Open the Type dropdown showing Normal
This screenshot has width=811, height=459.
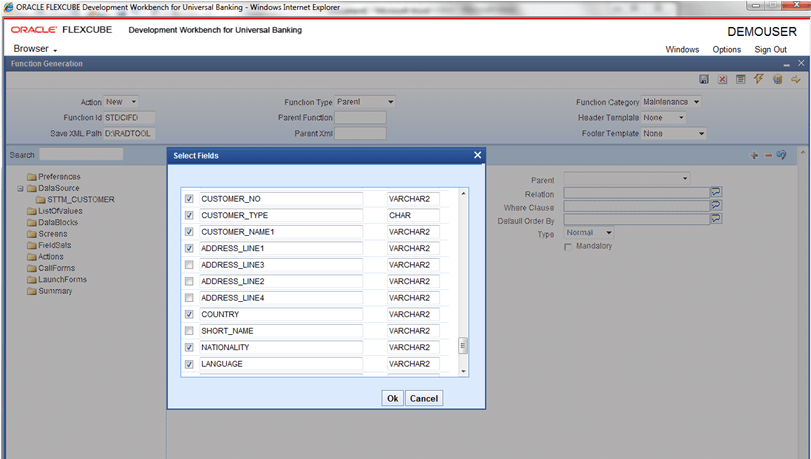click(589, 233)
